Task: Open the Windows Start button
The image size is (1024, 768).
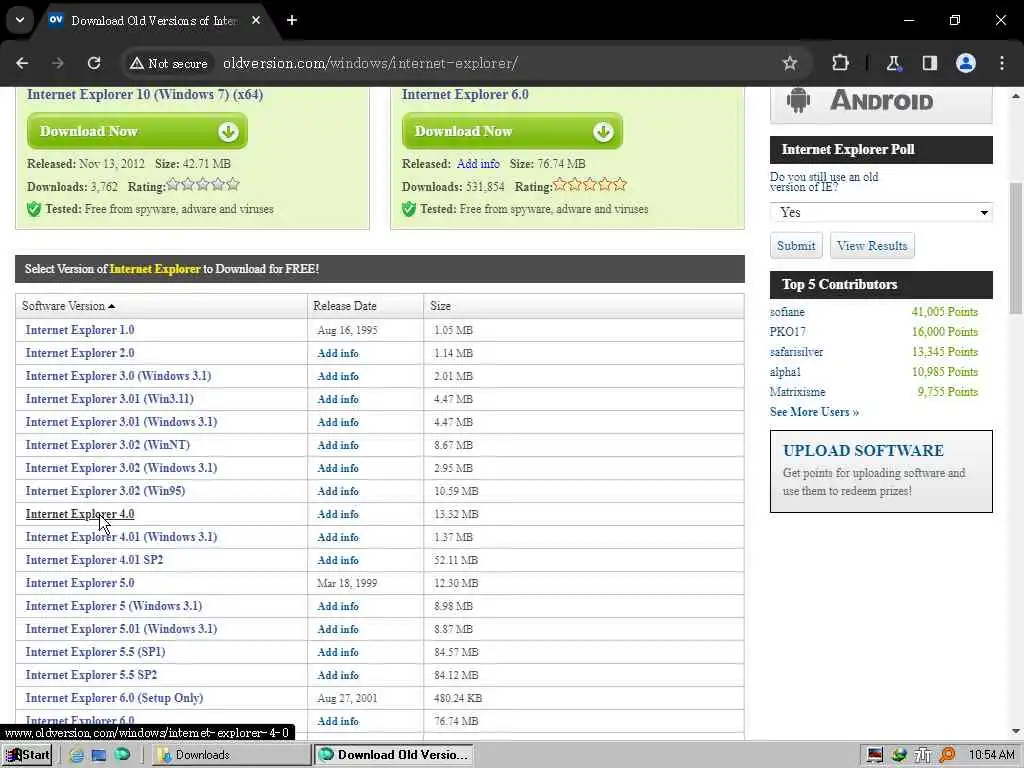Action: [27, 755]
